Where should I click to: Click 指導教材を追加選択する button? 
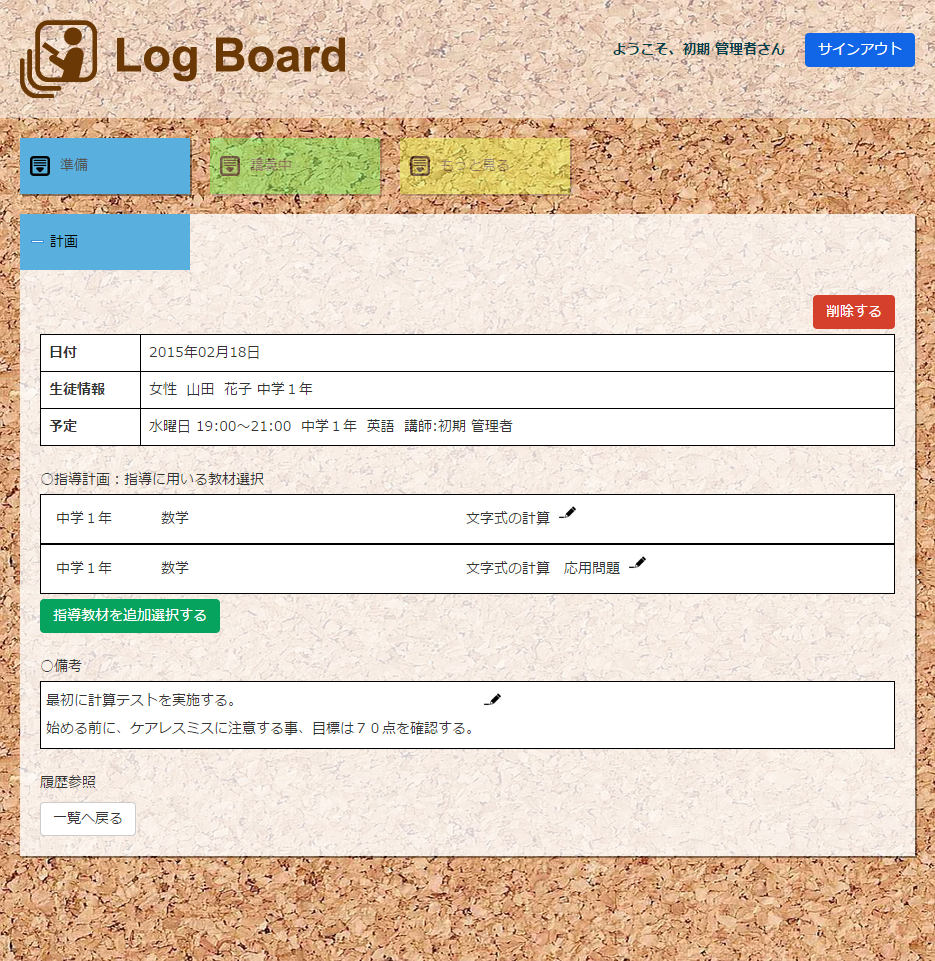130,616
